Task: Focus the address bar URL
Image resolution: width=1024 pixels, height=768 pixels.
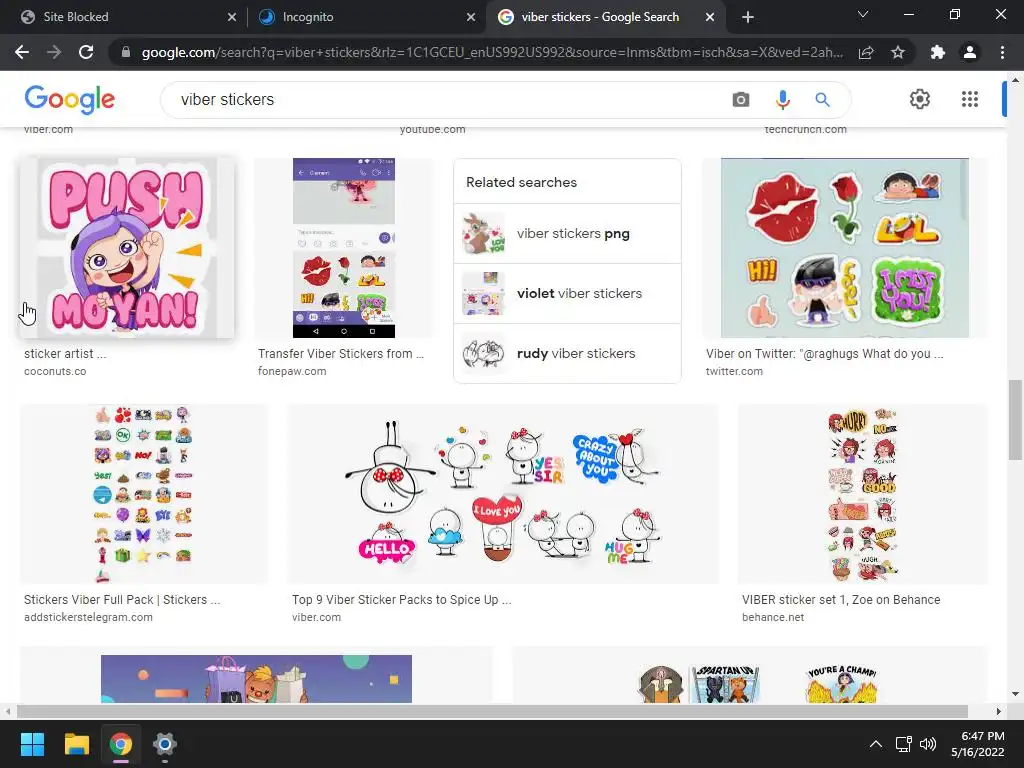Action: pyautogui.click(x=491, y=52)
